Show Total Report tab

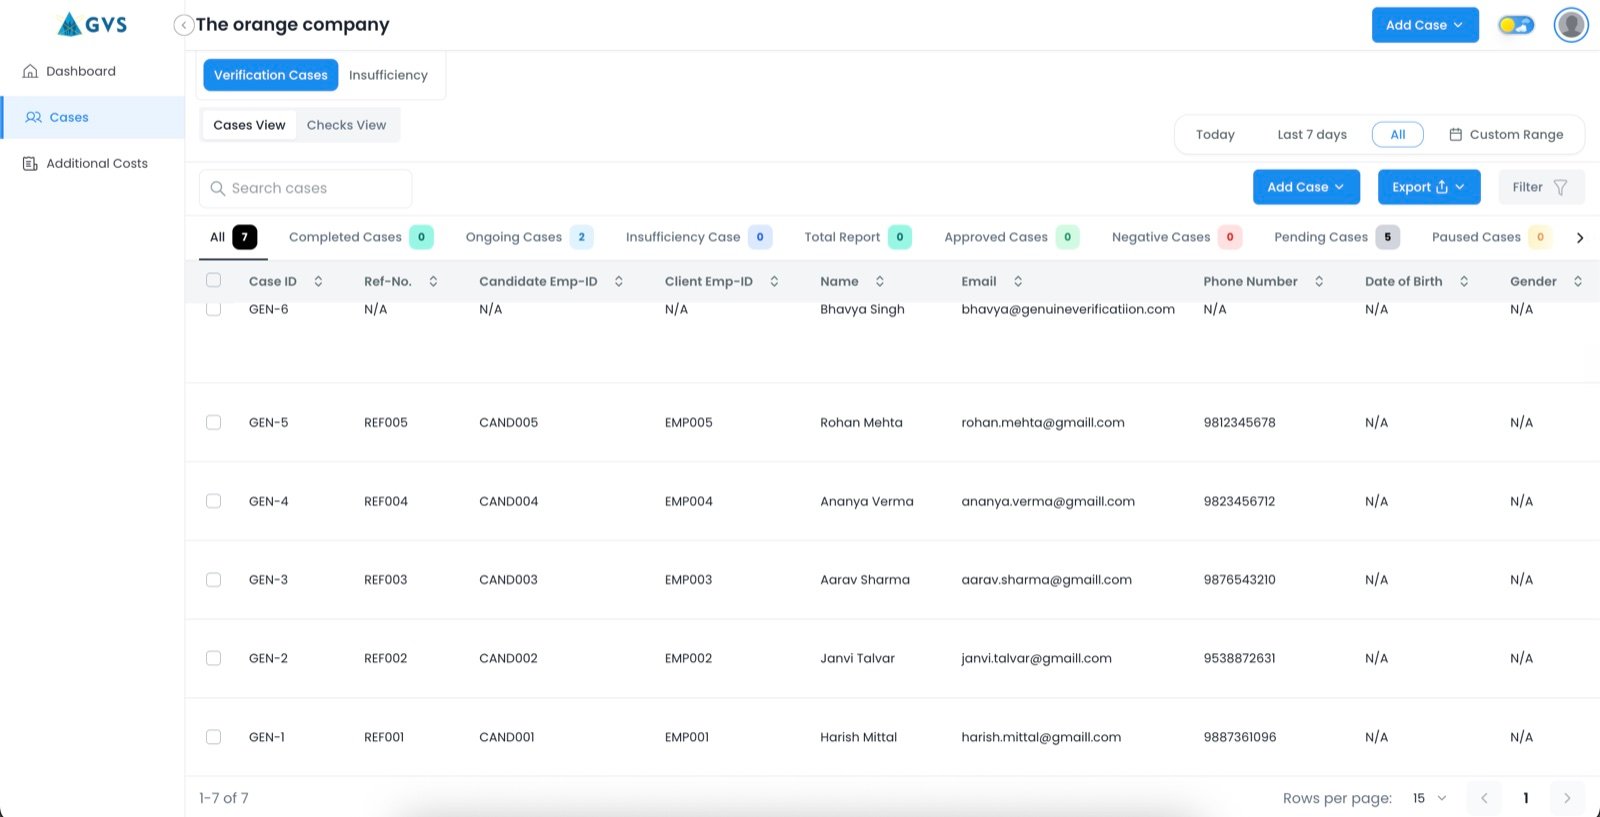tap(857, 237)
